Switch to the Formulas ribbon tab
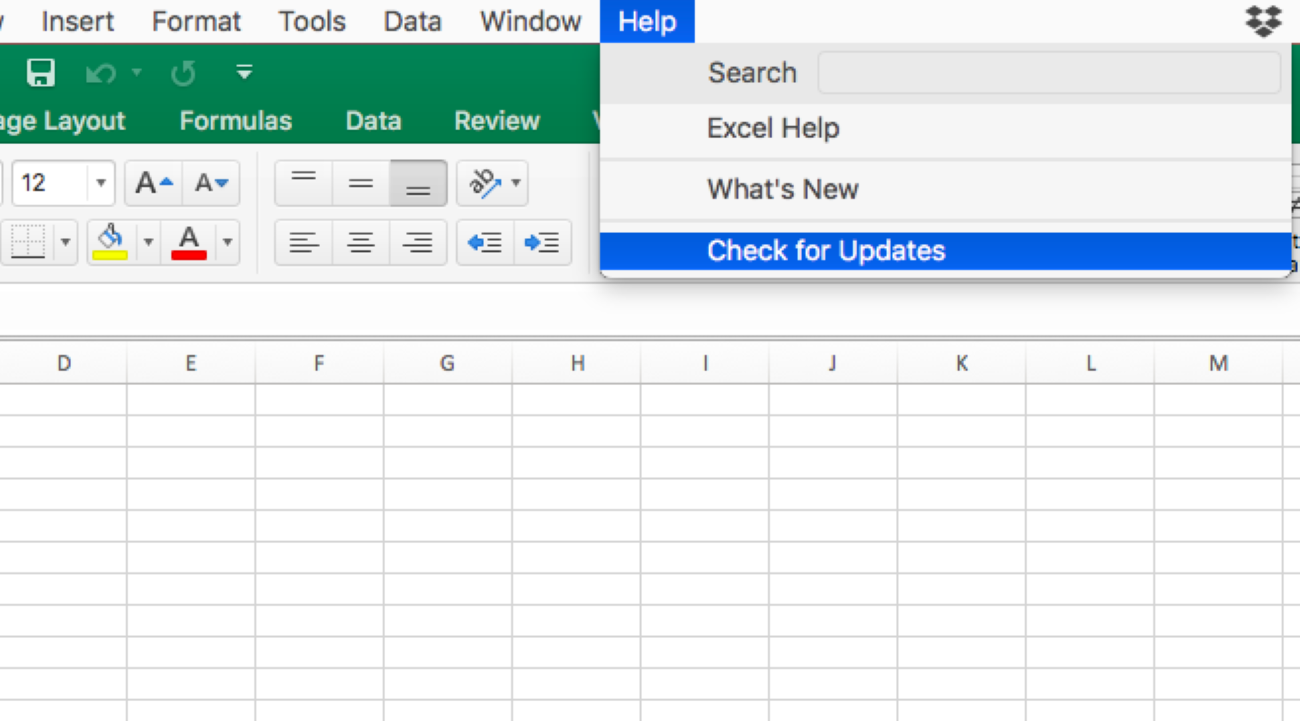The height and width of the screenshot is (721, 1300). (x=236, y=120)
